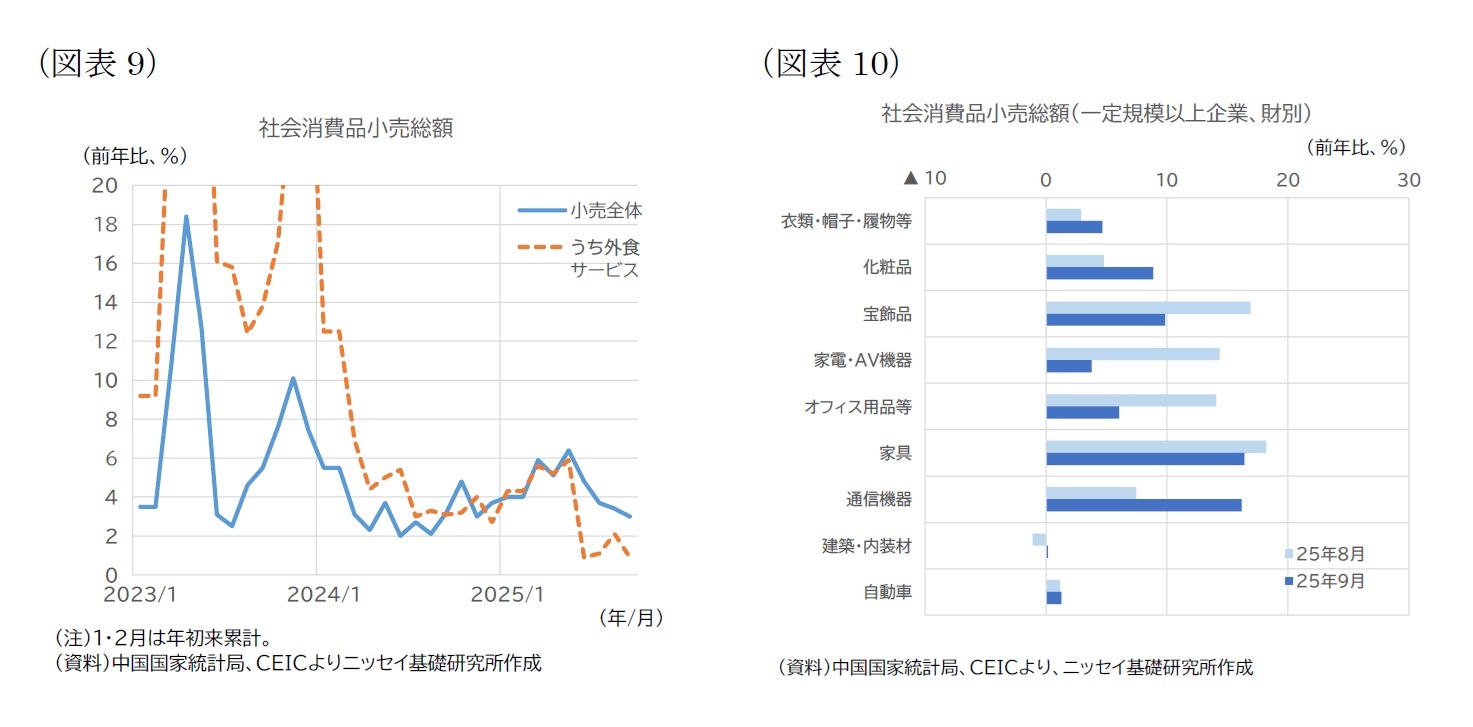
Task: Click the dark blue 通信機器 bar
Action: click(1143, 505)
